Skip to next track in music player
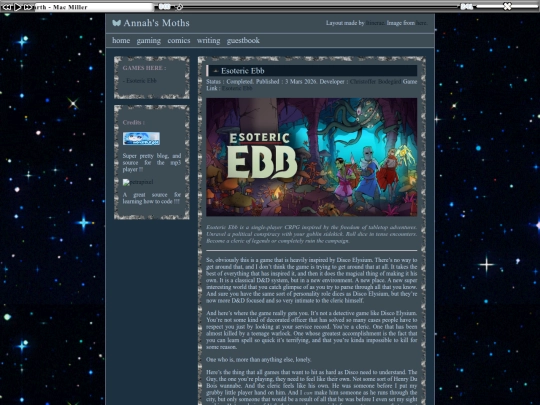Viewport: 540px width, 405px height. click(28, 7)
